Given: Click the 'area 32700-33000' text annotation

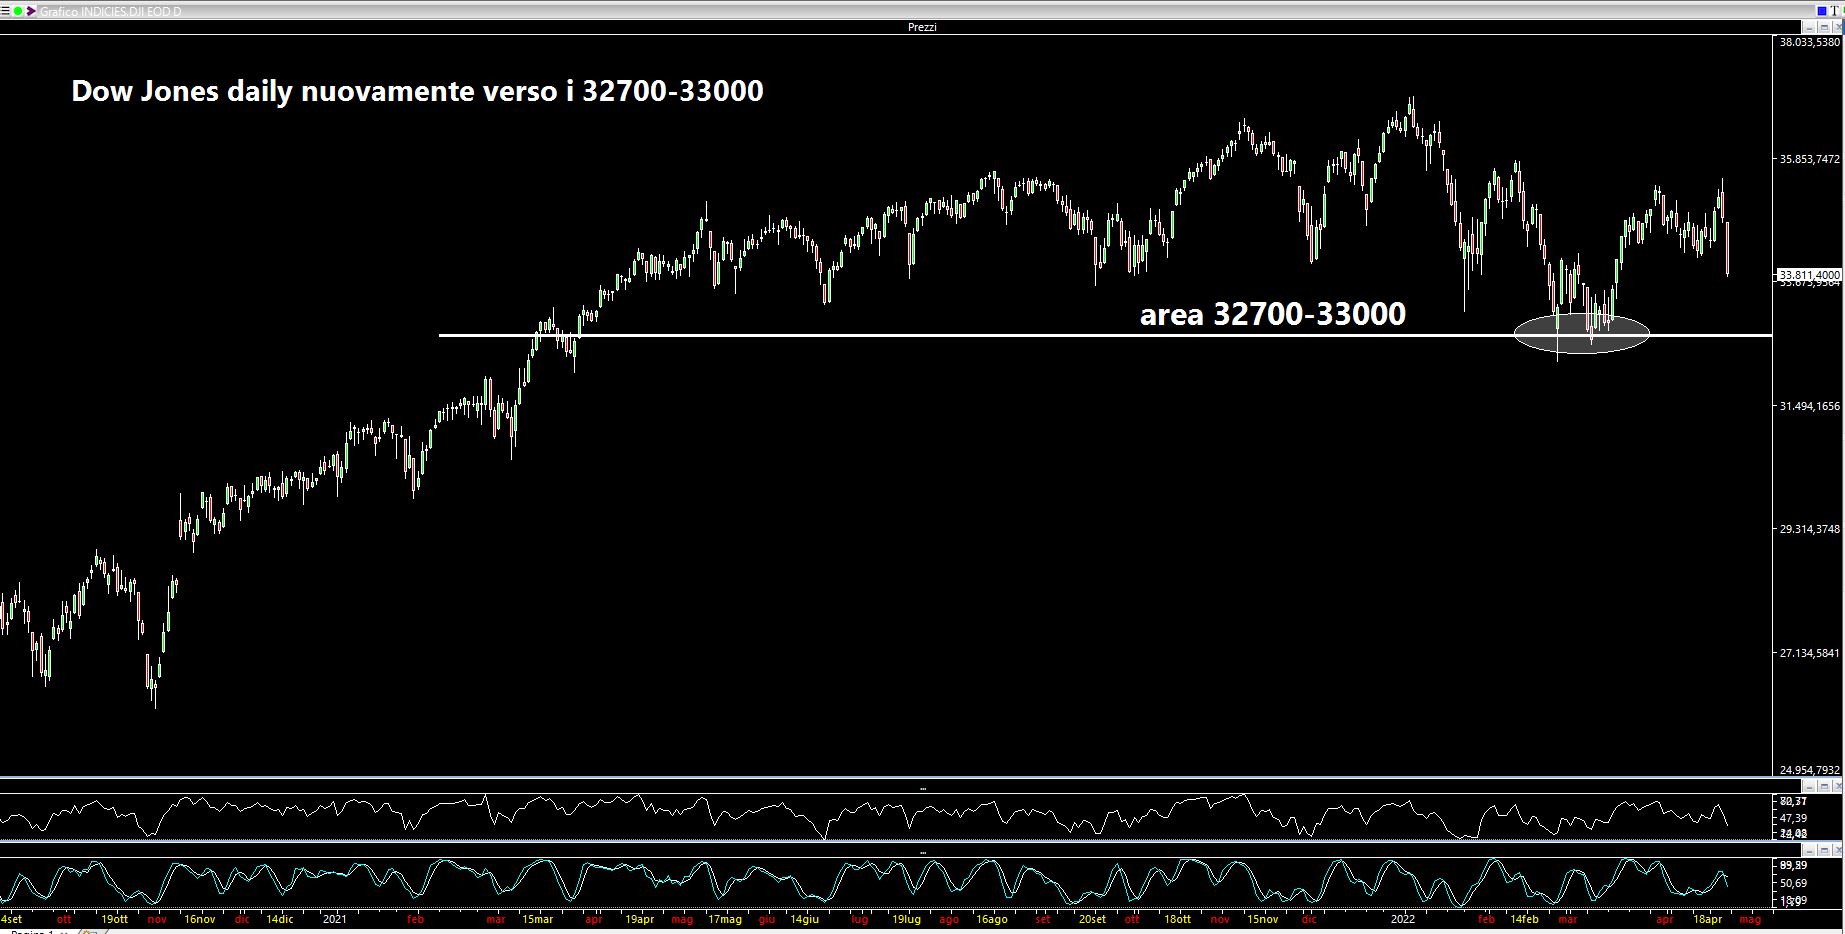Looking at the screenshot, I should coord(1273,314).
